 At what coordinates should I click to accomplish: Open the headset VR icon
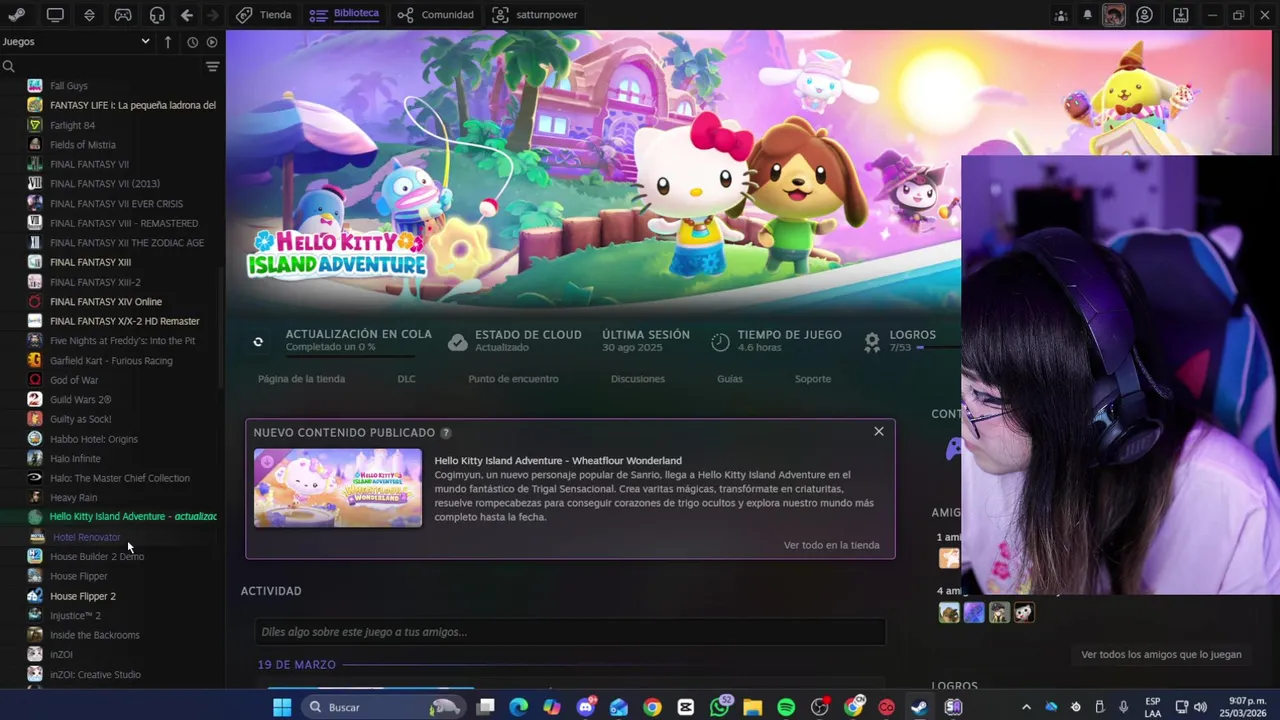pos(157,15)
